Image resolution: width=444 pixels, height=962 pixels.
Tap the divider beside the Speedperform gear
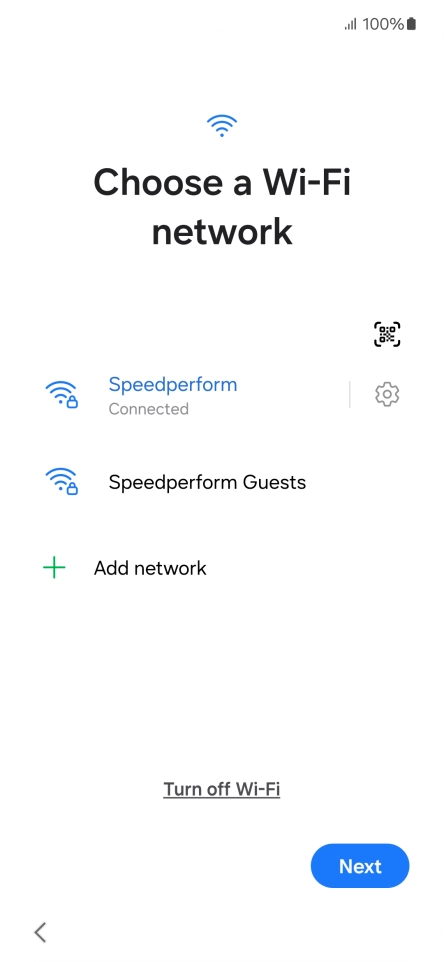[x=350, y=394]
